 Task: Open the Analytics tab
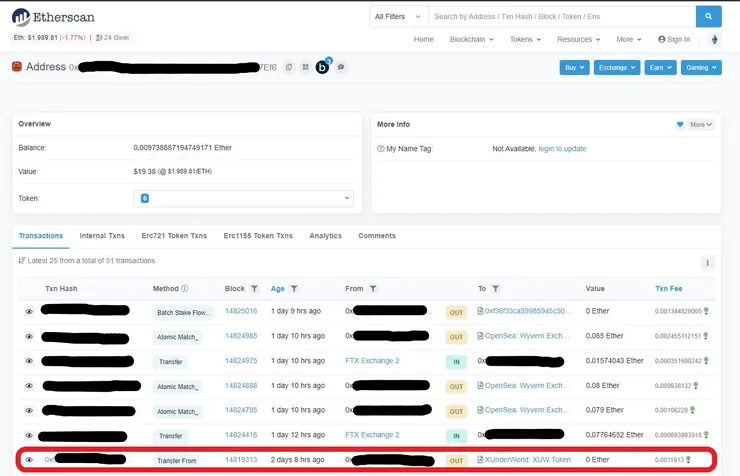pos(325,236)
